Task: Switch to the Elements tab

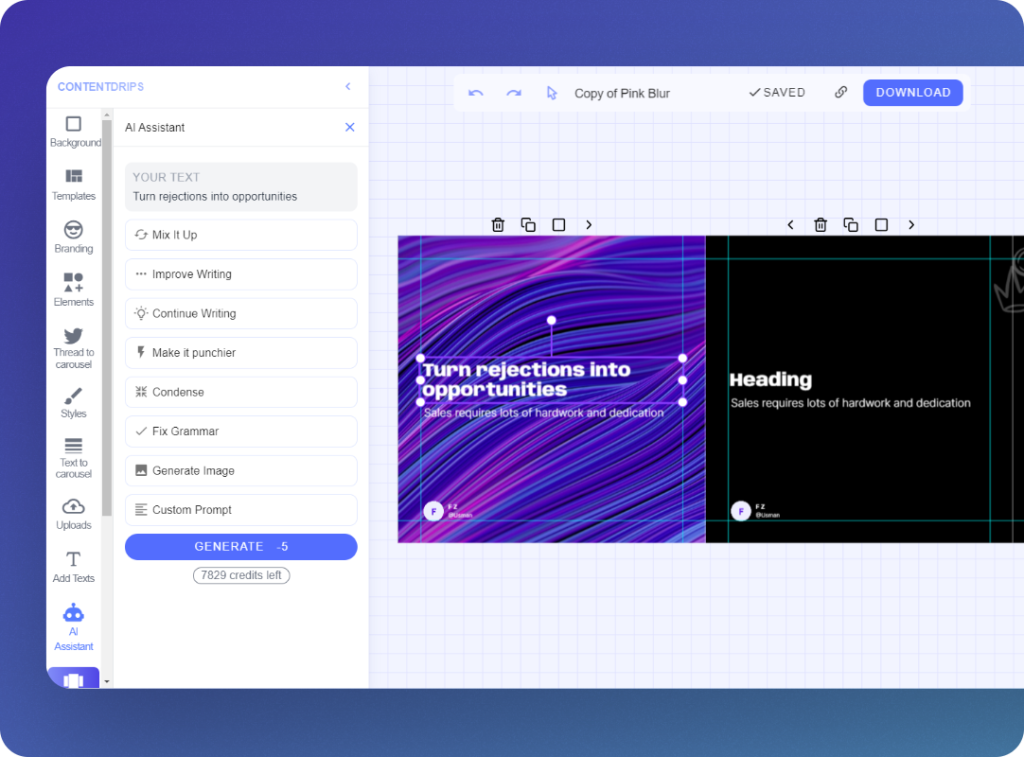Action: click(73, 290)
